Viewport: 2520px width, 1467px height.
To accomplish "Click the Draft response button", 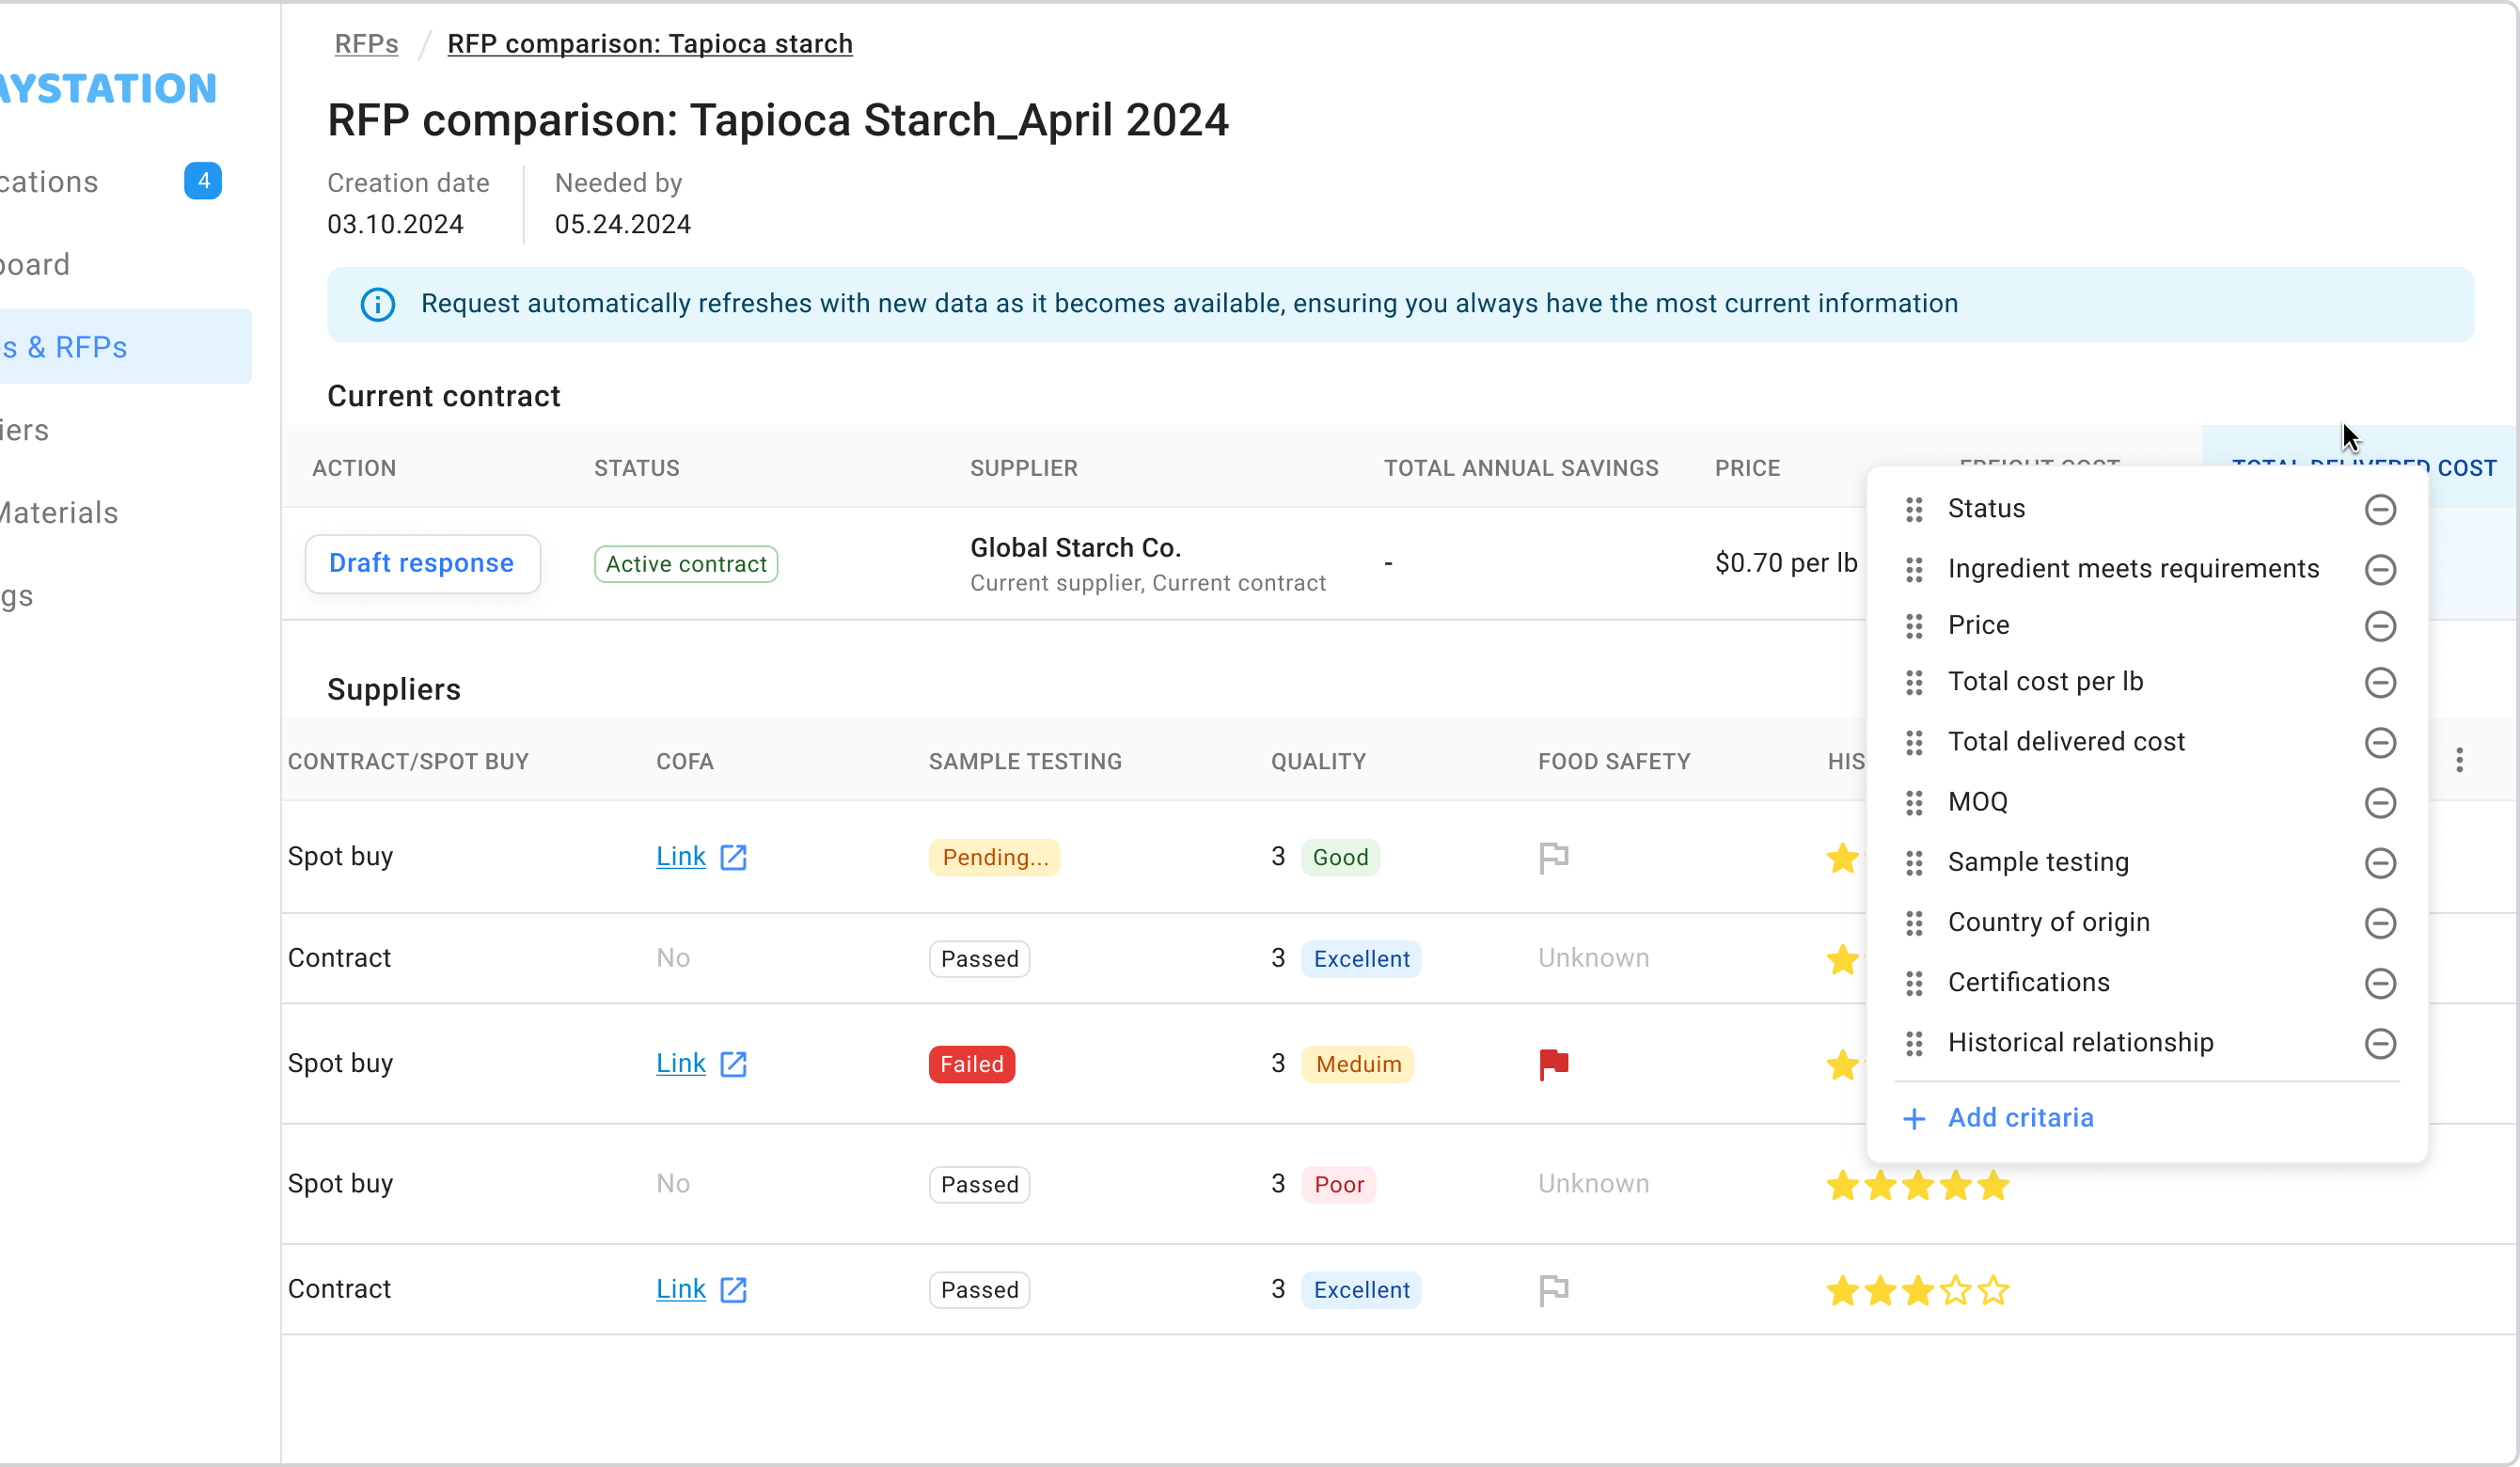I will [x=422, y=564].
